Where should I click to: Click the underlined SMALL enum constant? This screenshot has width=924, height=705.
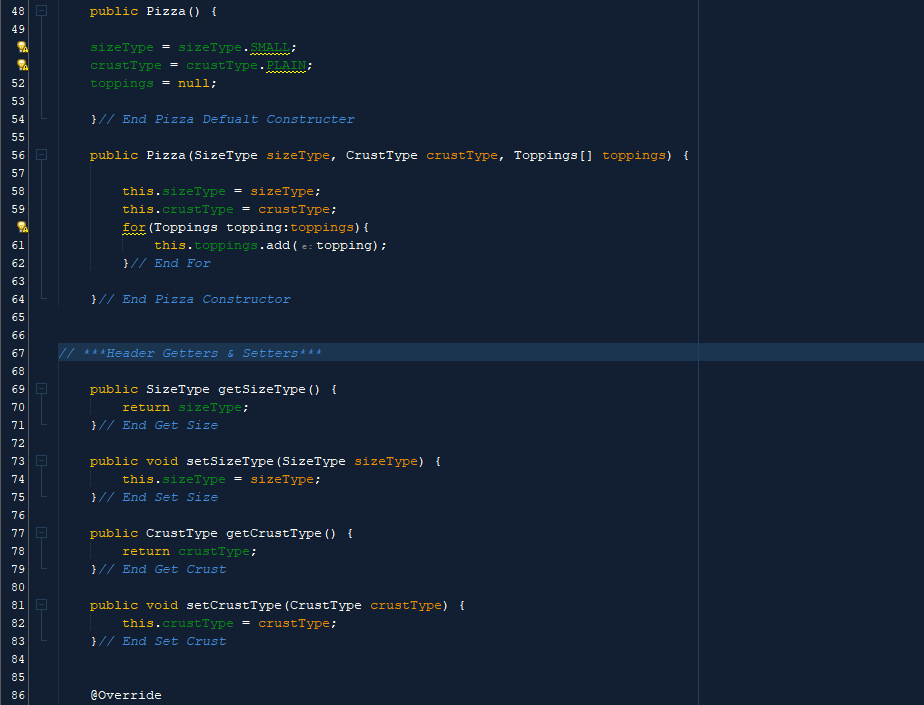coord(270,47)
